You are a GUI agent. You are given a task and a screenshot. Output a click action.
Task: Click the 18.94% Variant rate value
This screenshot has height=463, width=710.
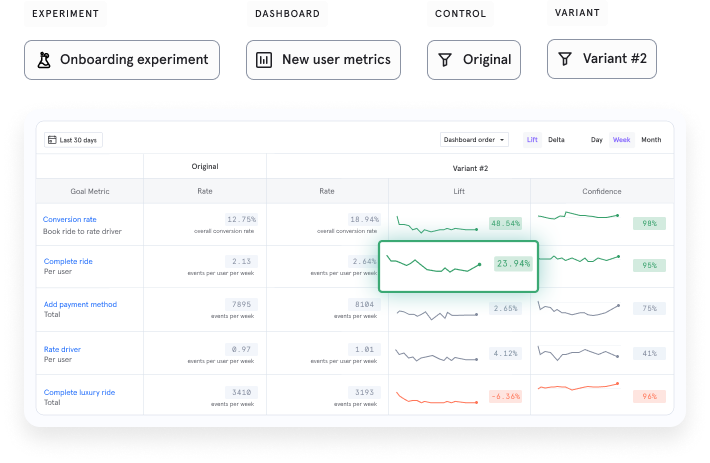[365, 219]
